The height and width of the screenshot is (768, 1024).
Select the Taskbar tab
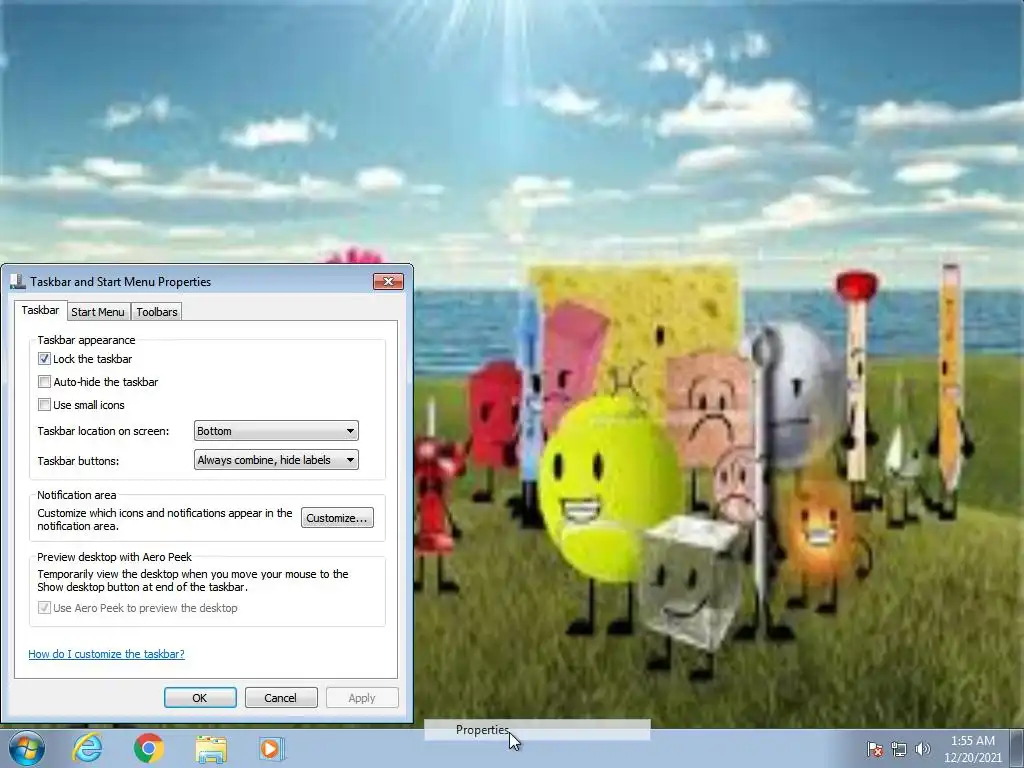(40, 310)
